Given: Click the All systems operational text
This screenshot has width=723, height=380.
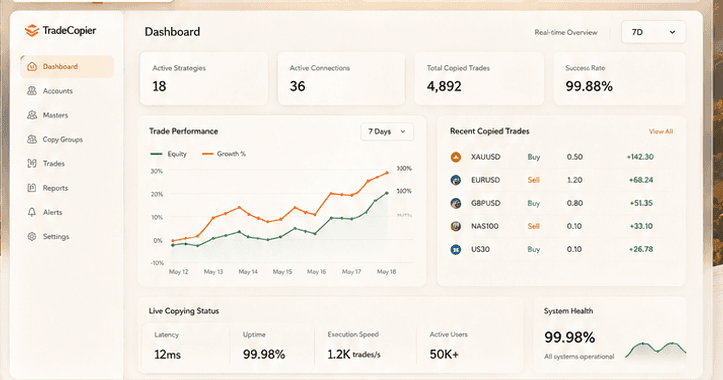Looking at the screenshot, I should point(579,356).
